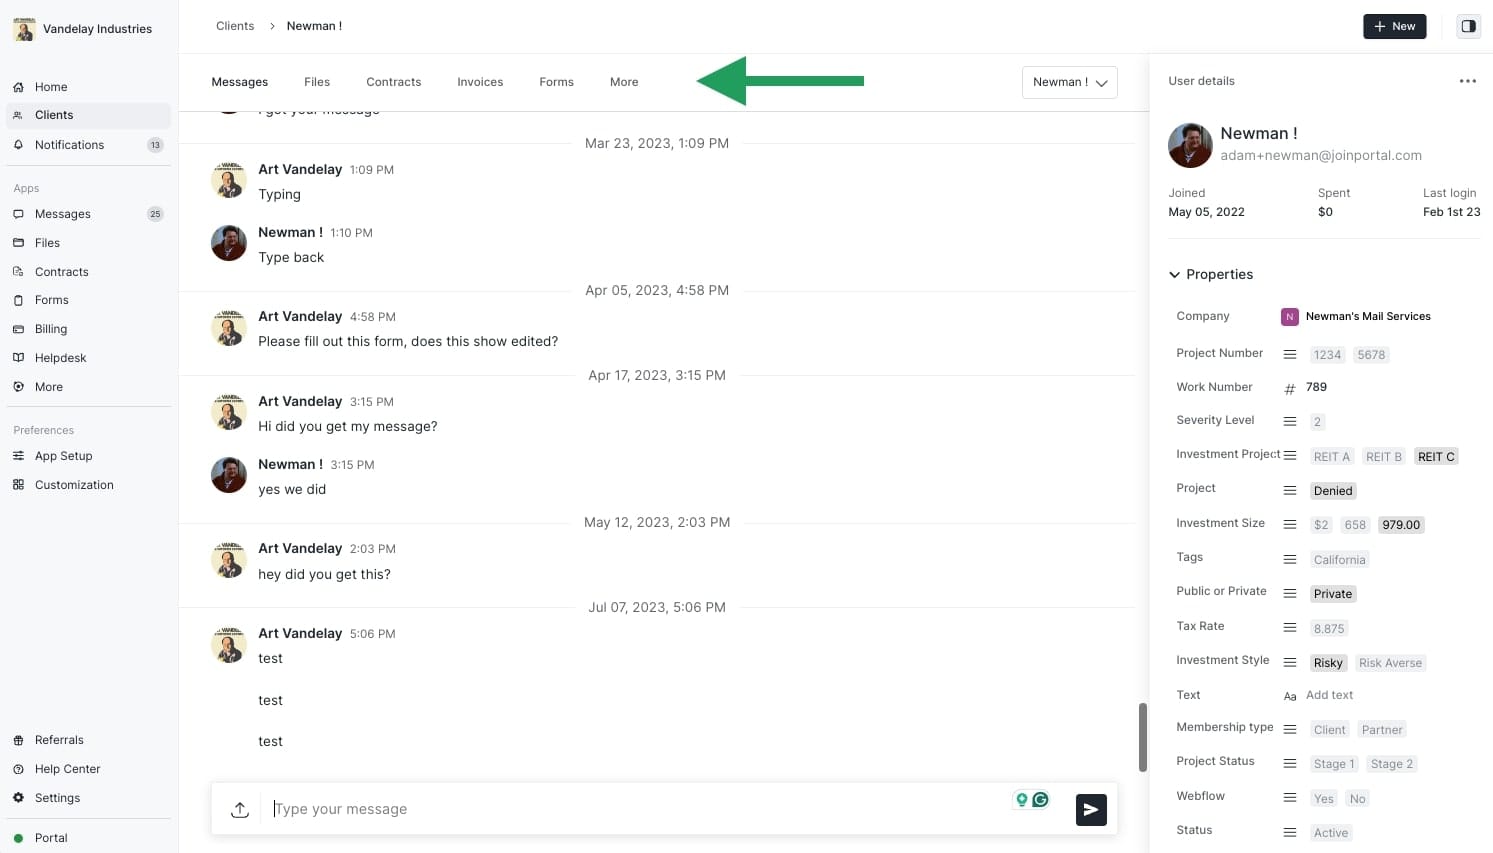The height and width of the screenshot is (853, 1493).
Task: Open the Grammarly icon in message box
Action: (1040, 799)
